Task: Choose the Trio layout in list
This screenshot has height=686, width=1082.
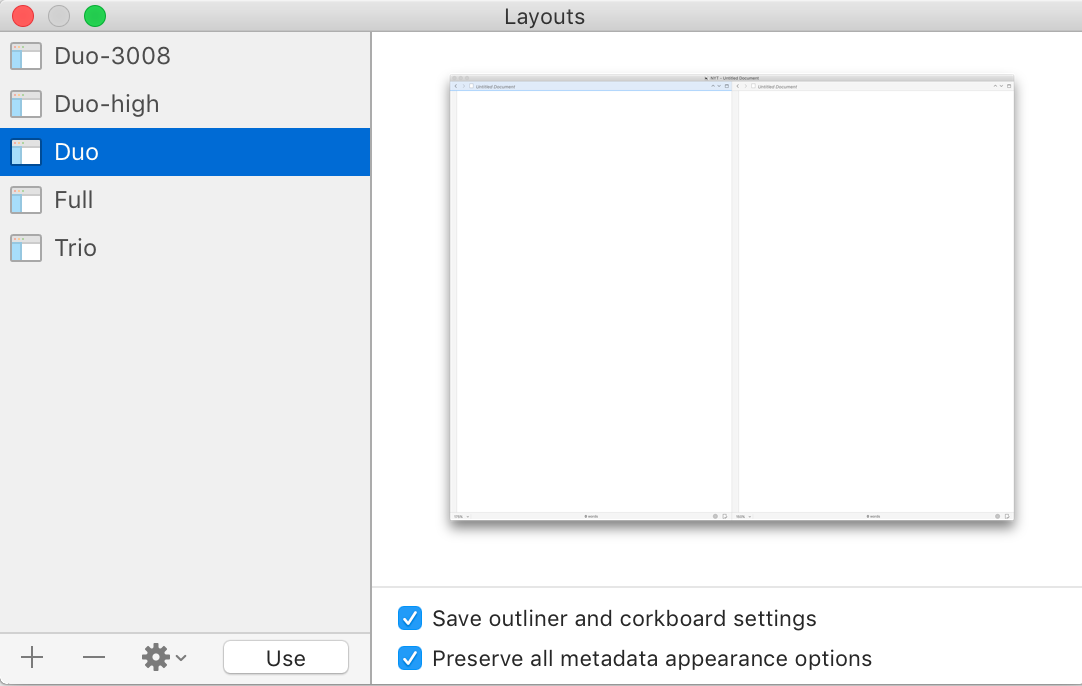Action: 185,248
